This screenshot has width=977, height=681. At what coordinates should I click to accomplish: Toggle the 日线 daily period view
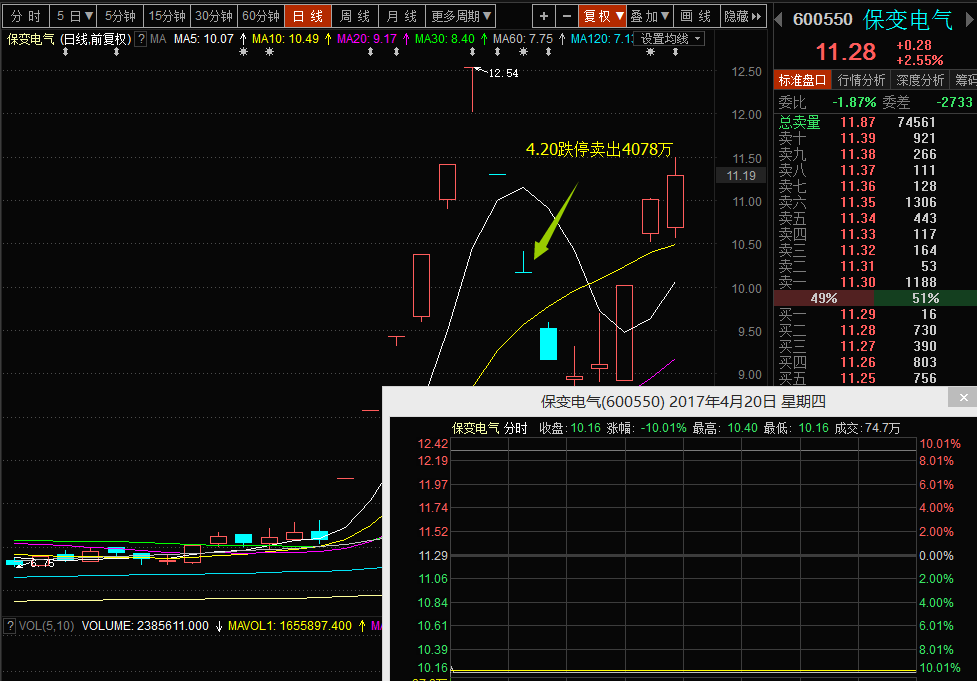pos(306,16)
